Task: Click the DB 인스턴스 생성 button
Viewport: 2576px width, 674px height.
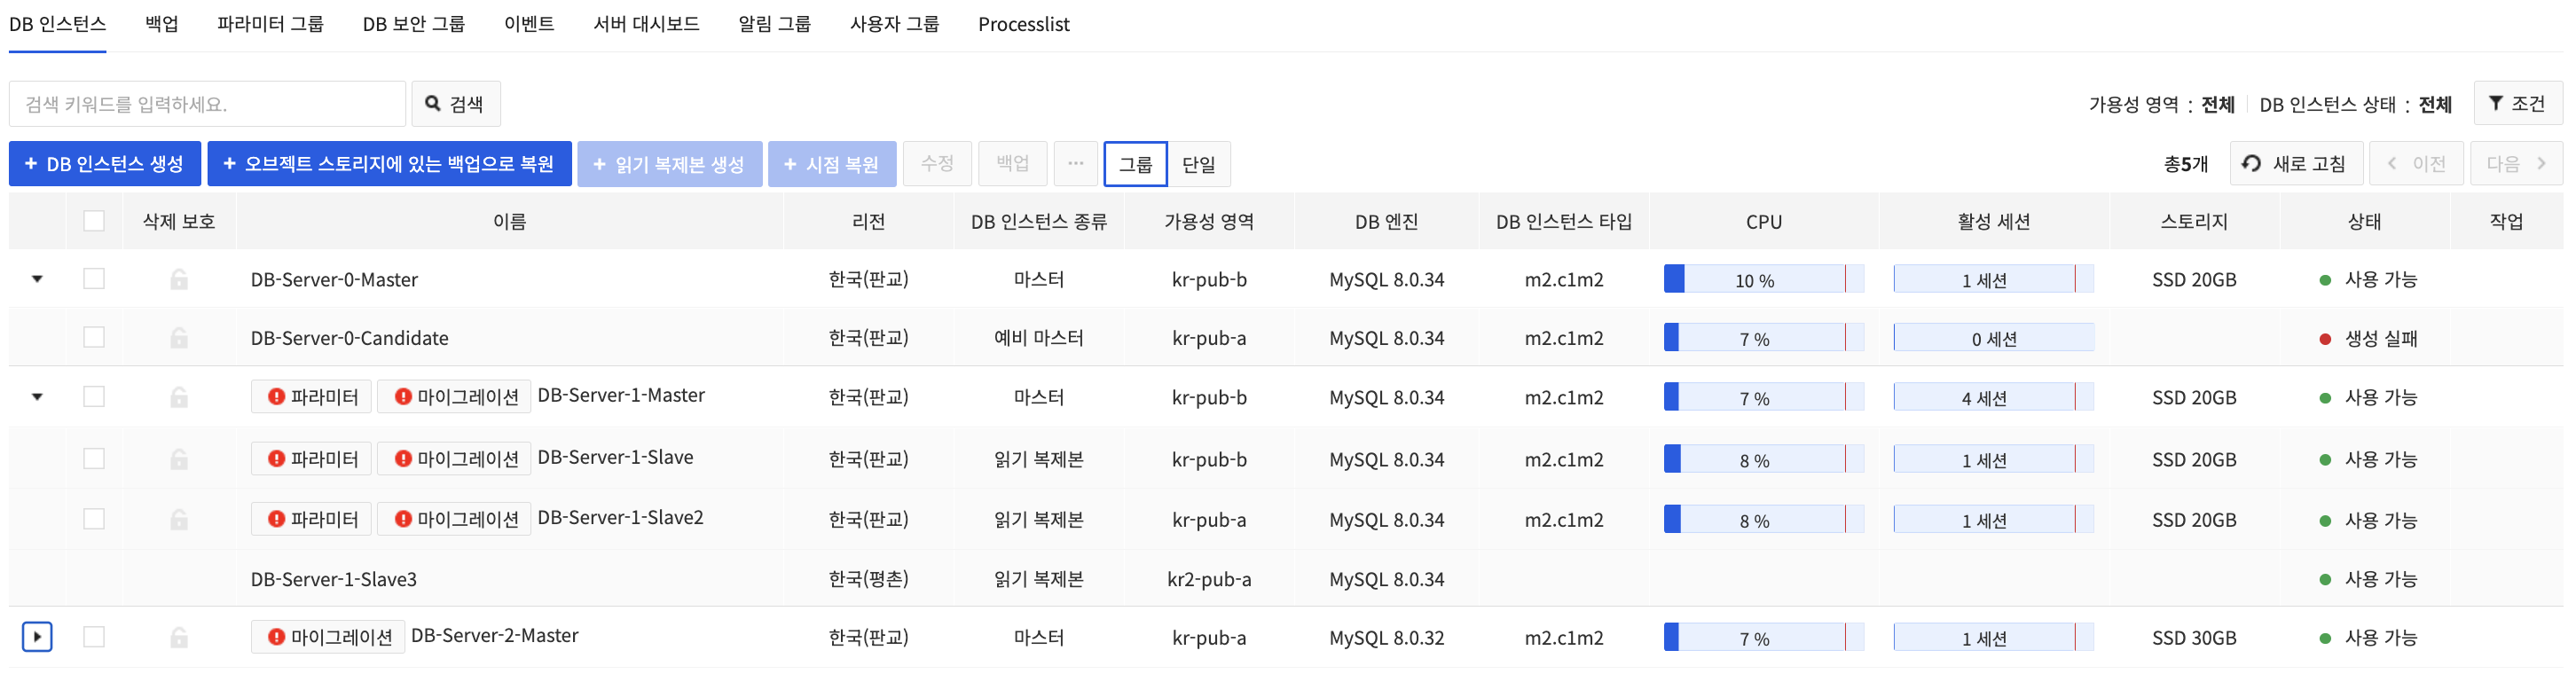Action: click(104, 163)
